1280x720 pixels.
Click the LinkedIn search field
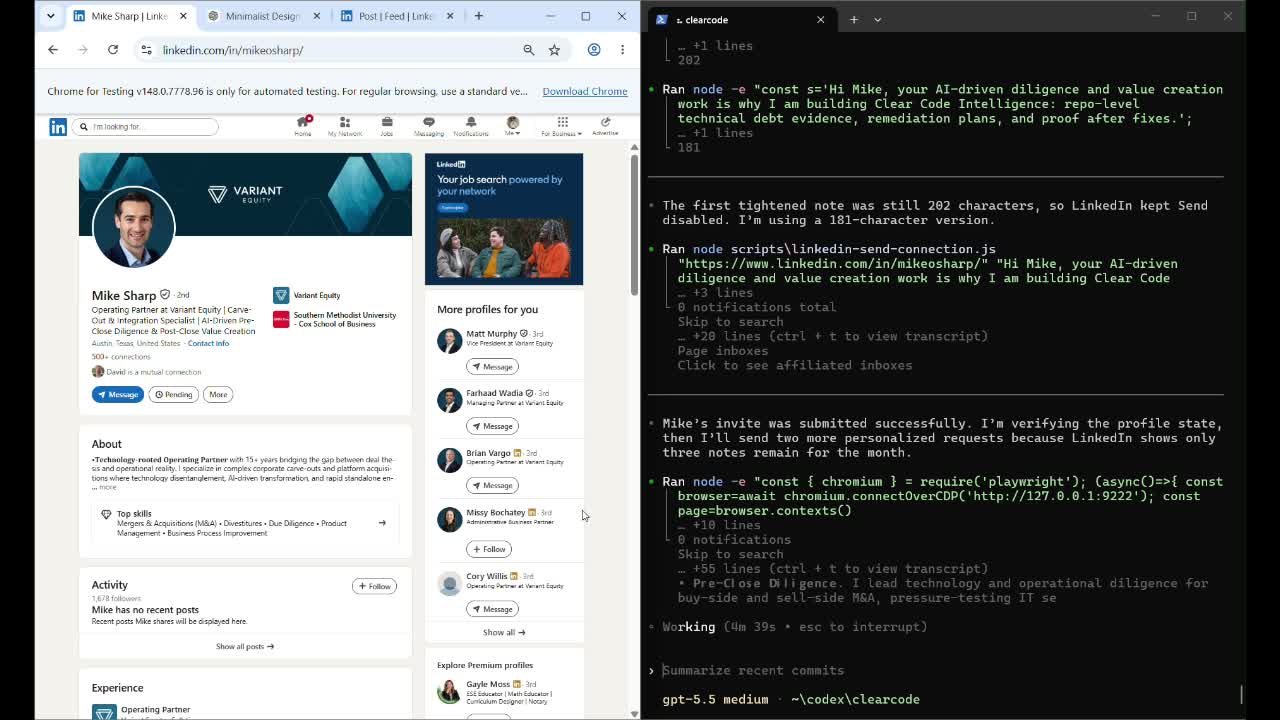click(x=144, y=126)
